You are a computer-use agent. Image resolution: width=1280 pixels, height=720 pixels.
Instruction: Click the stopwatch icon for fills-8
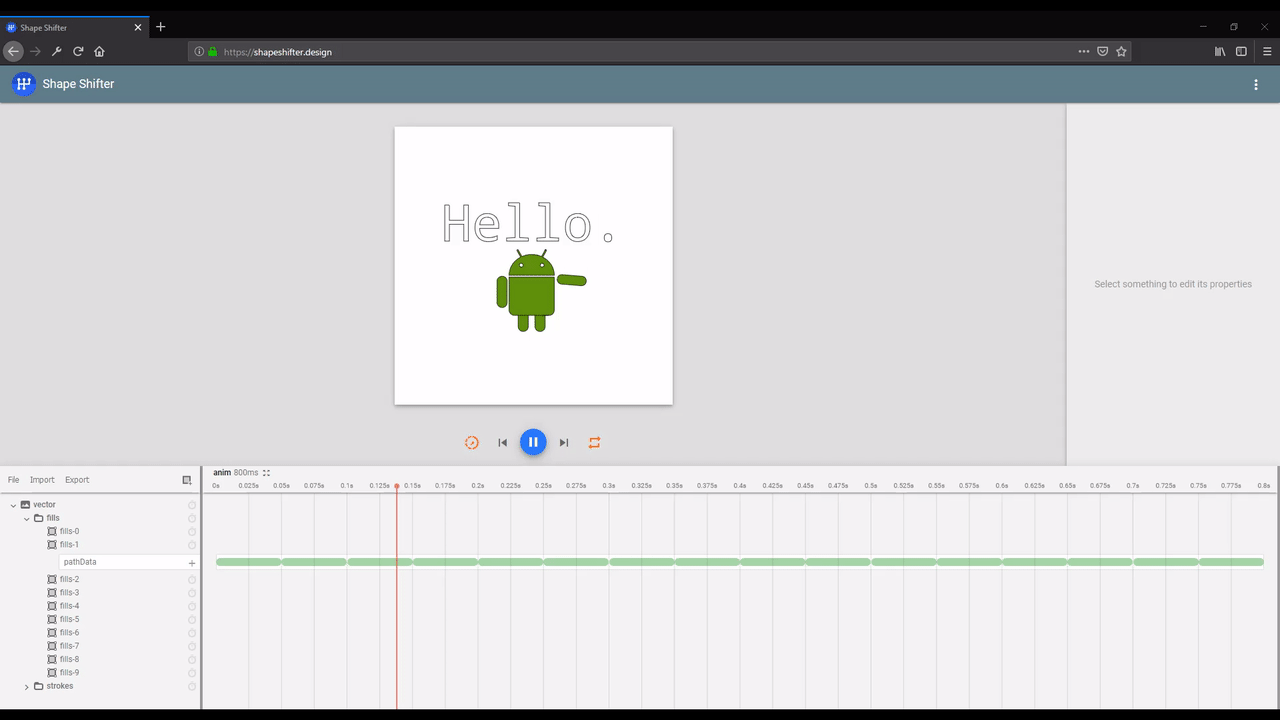192,659
